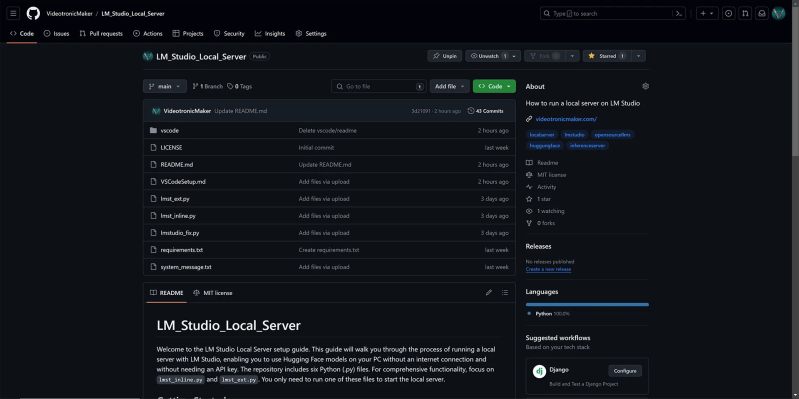Open the videotronicmaker.com website link
Image resolution: width=799 pixels, height=399 pixels.
[x=566, y=119]
